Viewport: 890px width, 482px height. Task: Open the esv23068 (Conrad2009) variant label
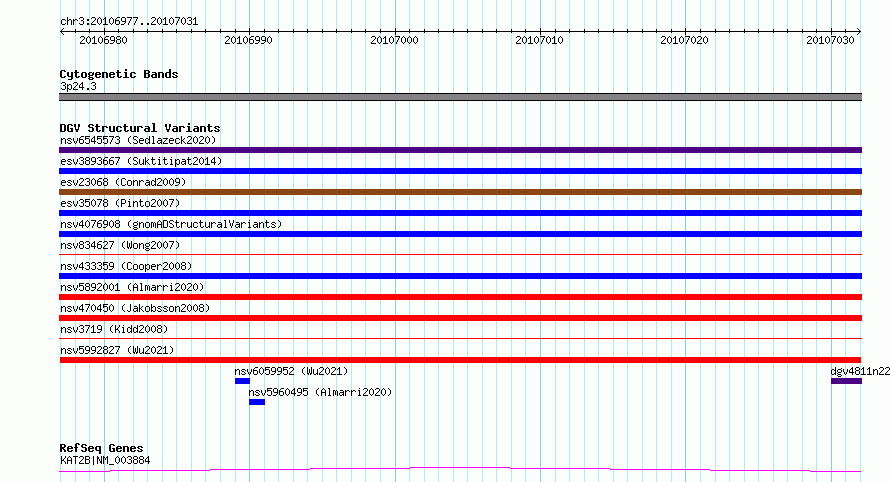[123, 182]
